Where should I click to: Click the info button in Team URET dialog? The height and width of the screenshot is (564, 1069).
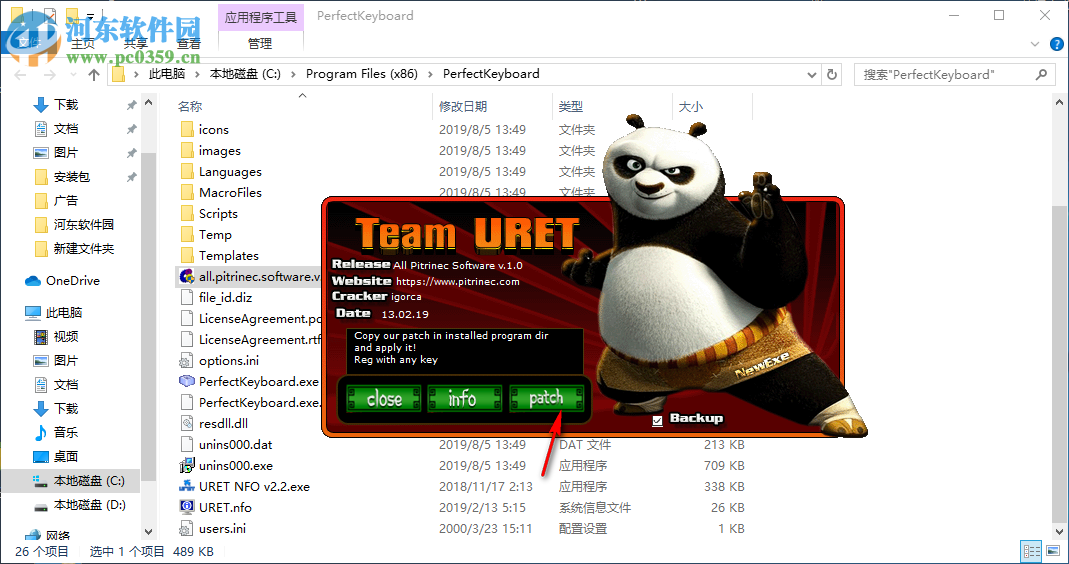(x=464, y=398)
